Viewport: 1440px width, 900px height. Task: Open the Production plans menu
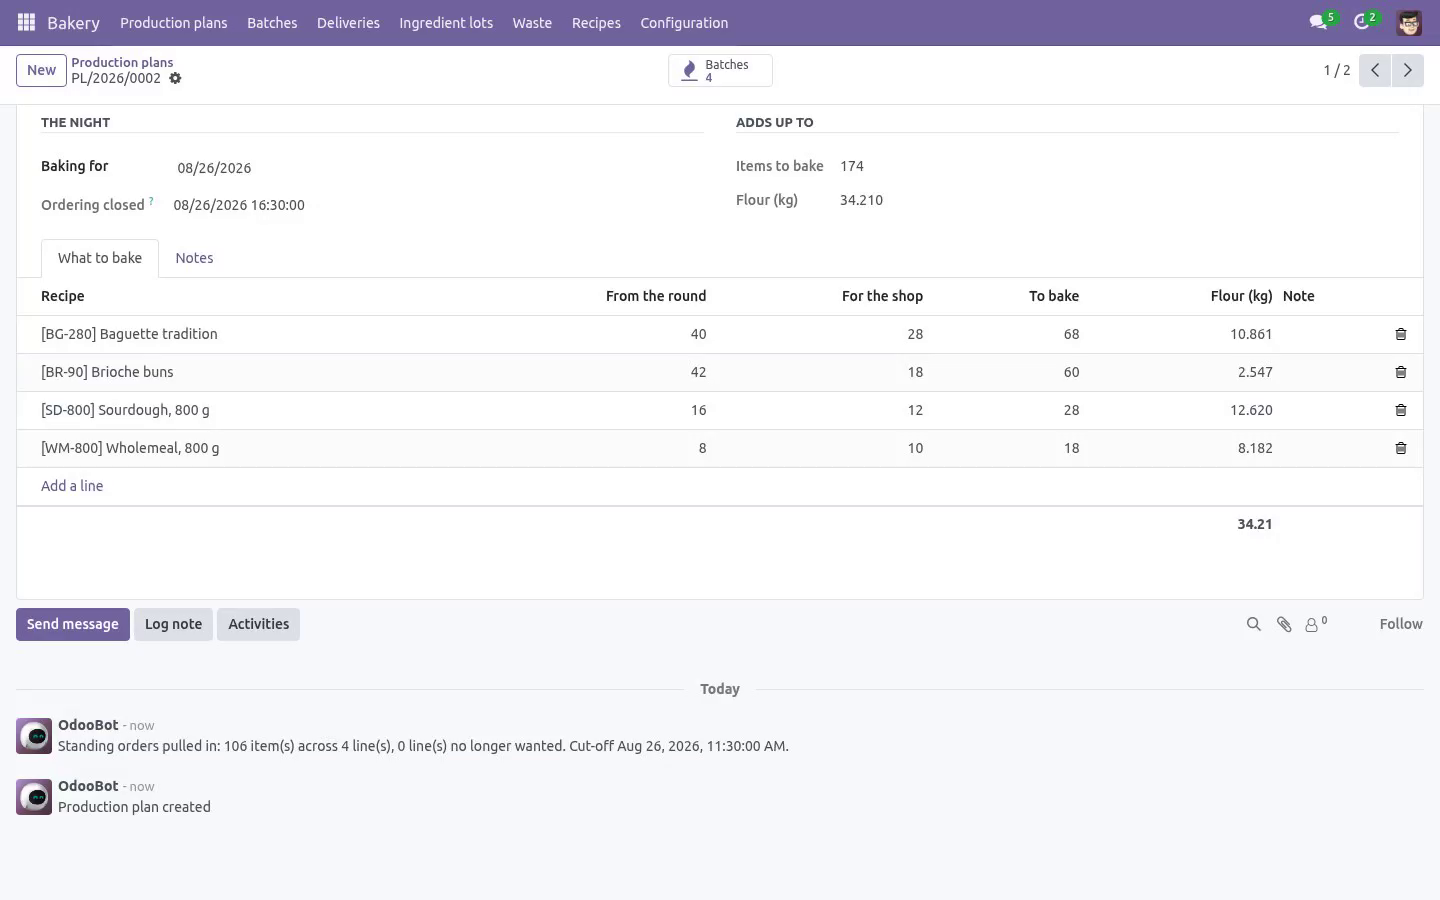coord(173,22)
